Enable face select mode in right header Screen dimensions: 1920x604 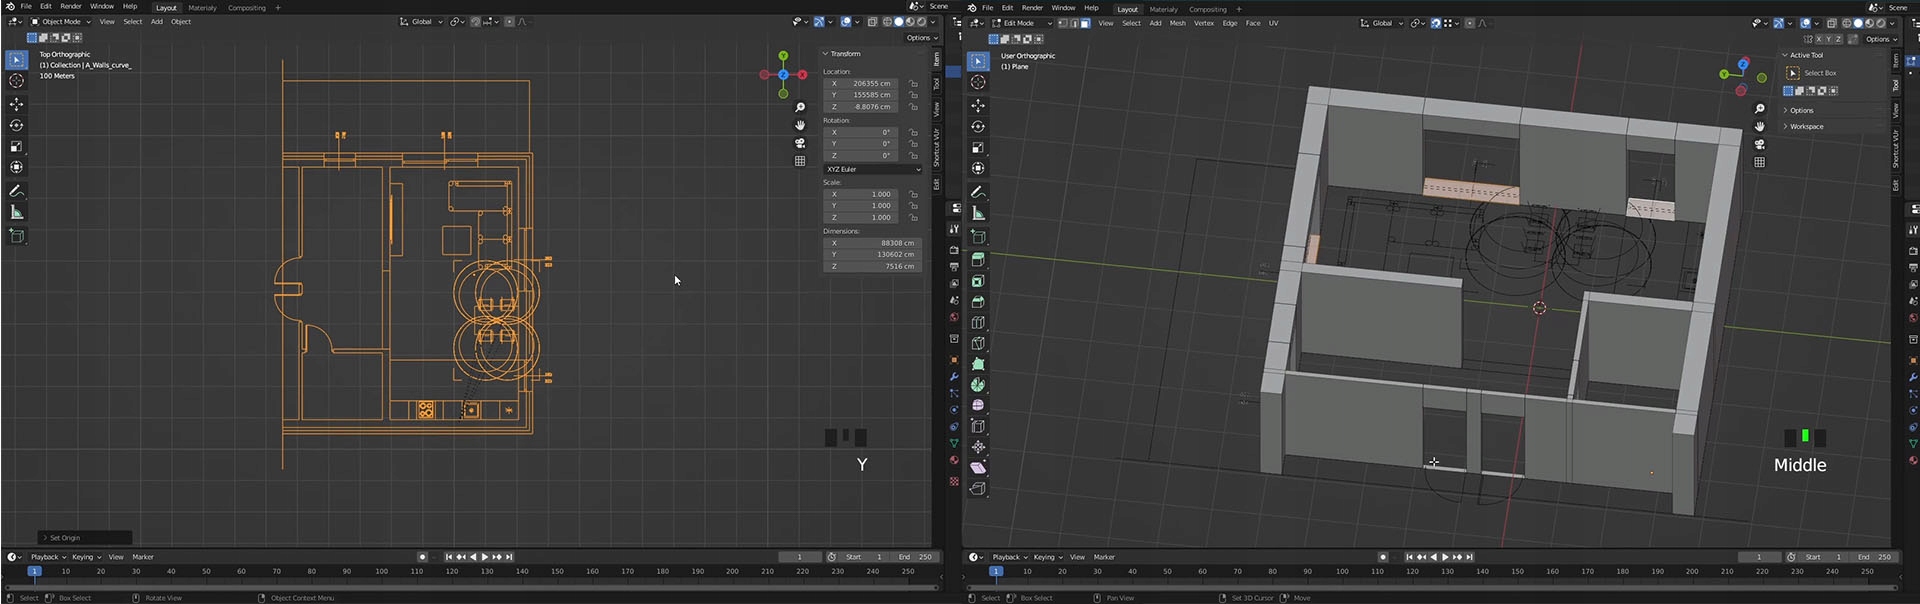1085,23
